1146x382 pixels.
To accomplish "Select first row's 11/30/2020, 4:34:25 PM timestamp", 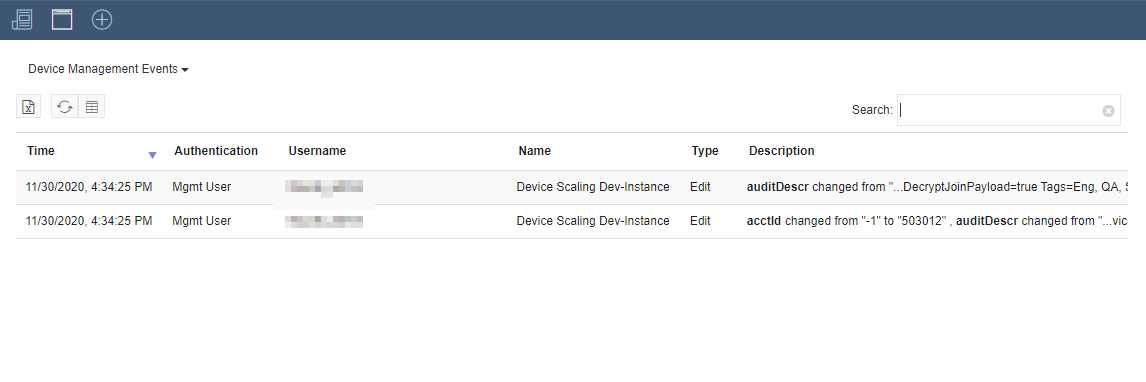I will pyautogui.click(x=88, y=187).
